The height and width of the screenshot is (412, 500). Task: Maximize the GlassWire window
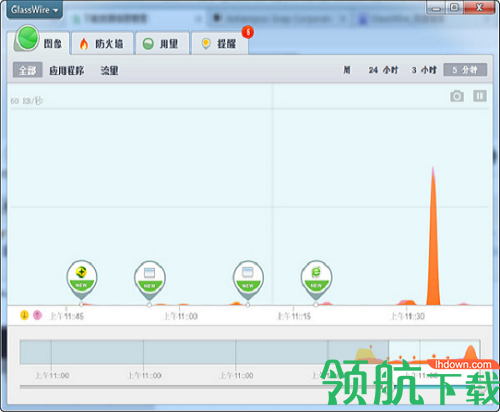(x=454, y=7)
